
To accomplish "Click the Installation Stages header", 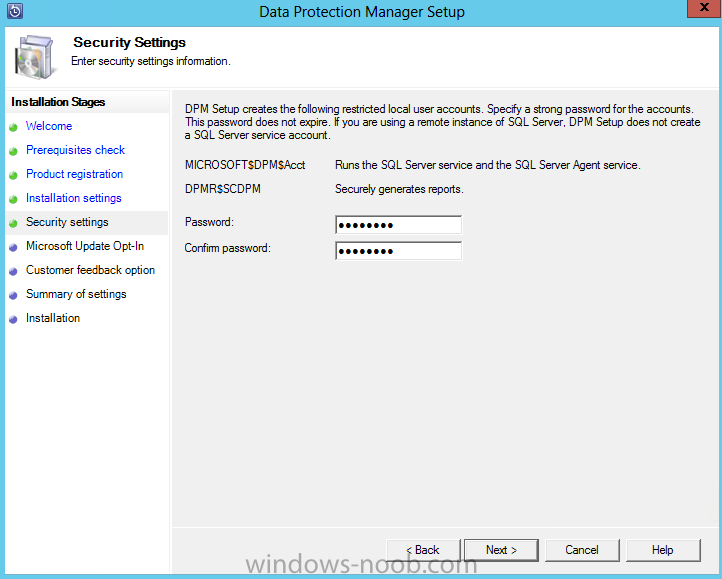I will (x=58, y=102).
